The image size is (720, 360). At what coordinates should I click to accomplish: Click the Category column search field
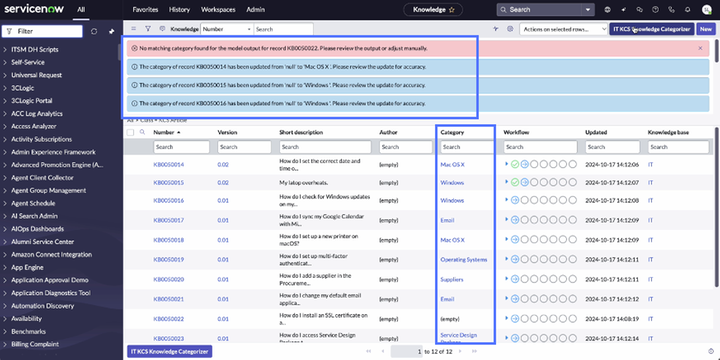pos(466,147)
